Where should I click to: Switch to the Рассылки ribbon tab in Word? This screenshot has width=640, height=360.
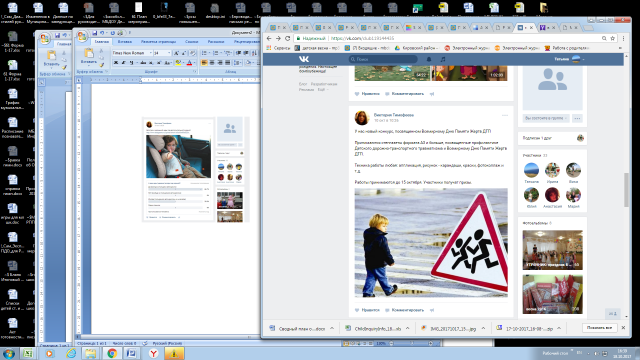coord(216,42)
